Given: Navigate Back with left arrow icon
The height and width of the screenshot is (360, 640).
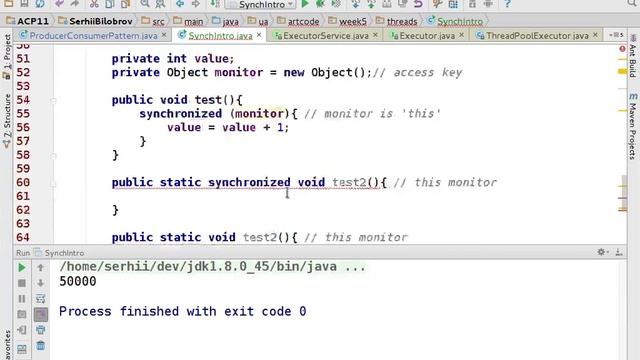Looking at the screenshot, I should 180,4.
